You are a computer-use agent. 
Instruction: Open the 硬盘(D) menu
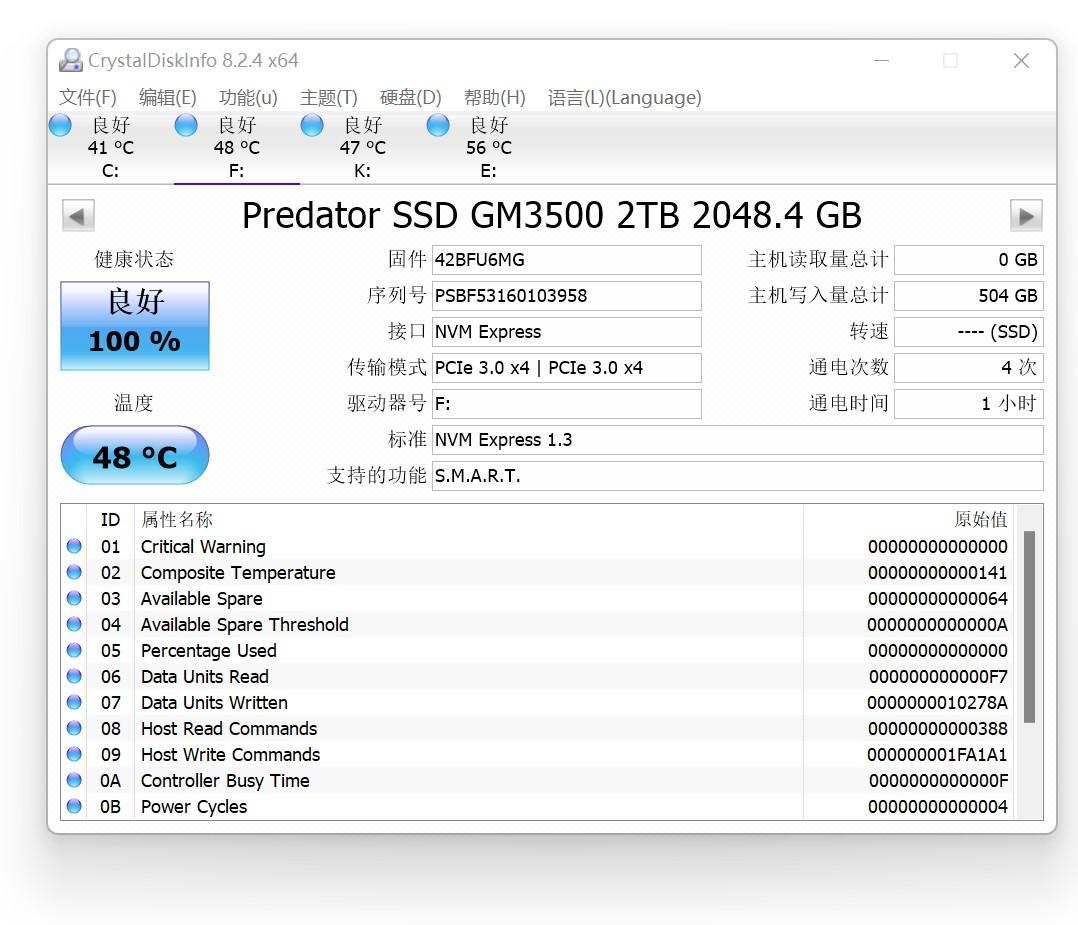pos(410,98)
